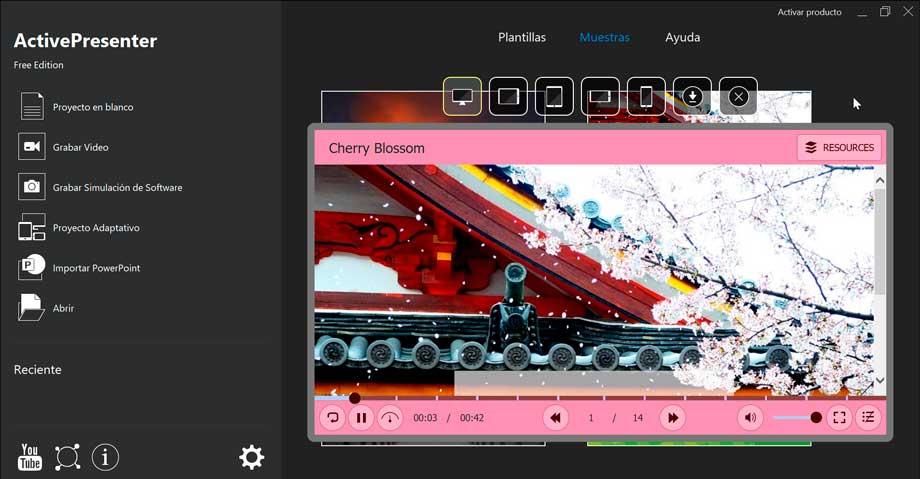Pause the Cherry Blossom playback
The width and height of the screenshot is (920, 479).
(361, 418)
